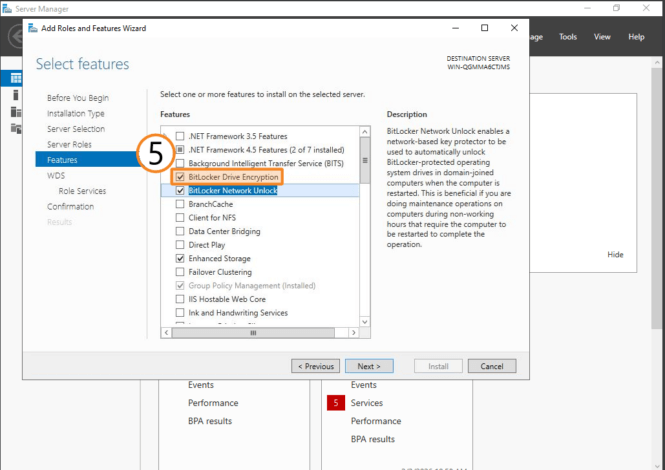Open Performance in the right server tile
This screenshot has width=665, height=470.
coord(376,421)
